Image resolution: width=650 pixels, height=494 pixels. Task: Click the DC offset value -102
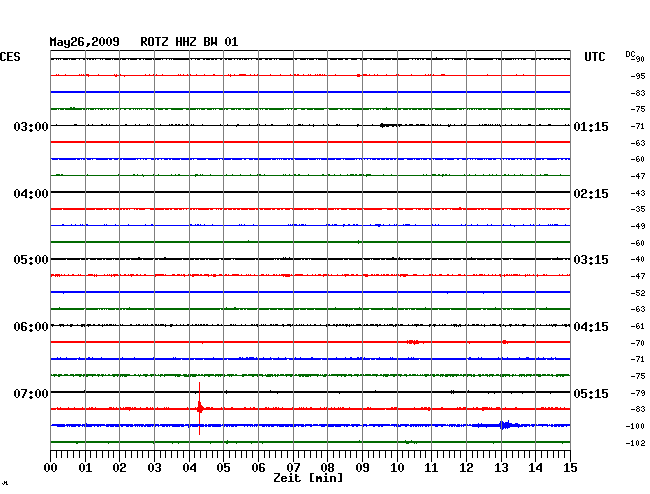635,443
